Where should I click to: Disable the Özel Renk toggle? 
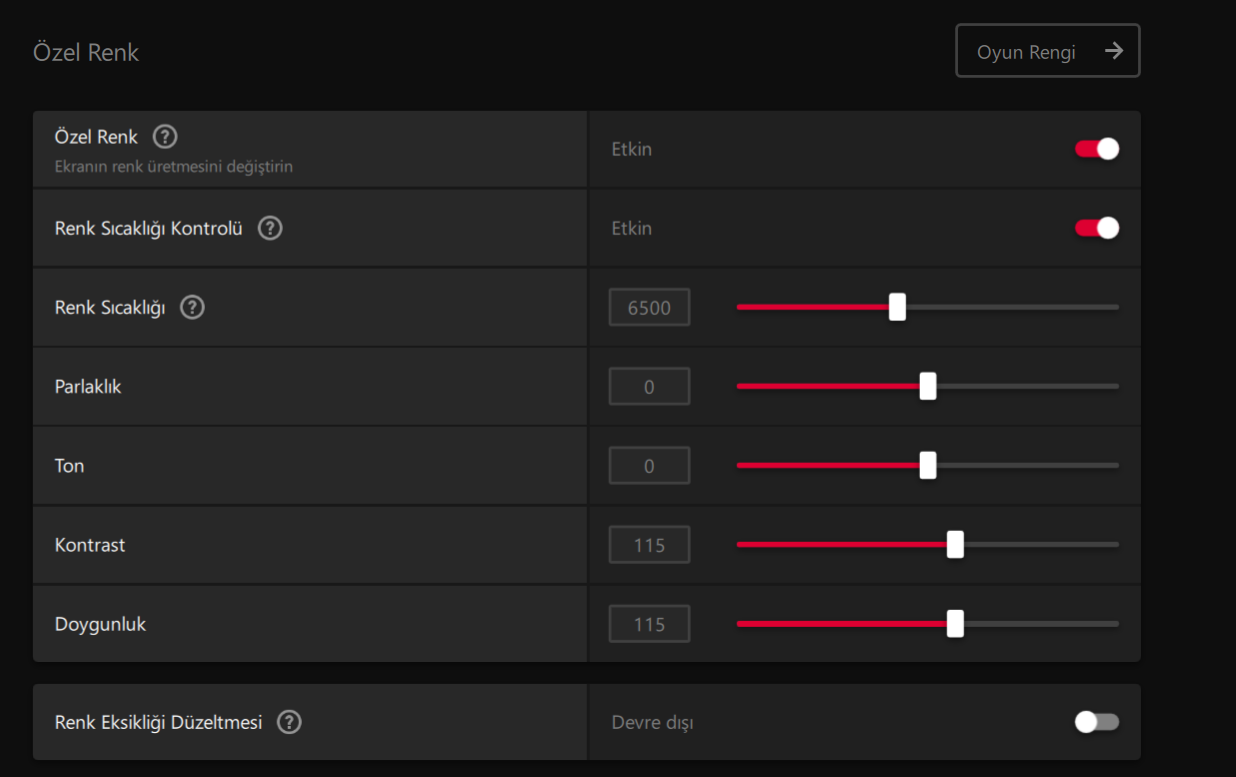pyautogui.click(x=1096, y=149)
